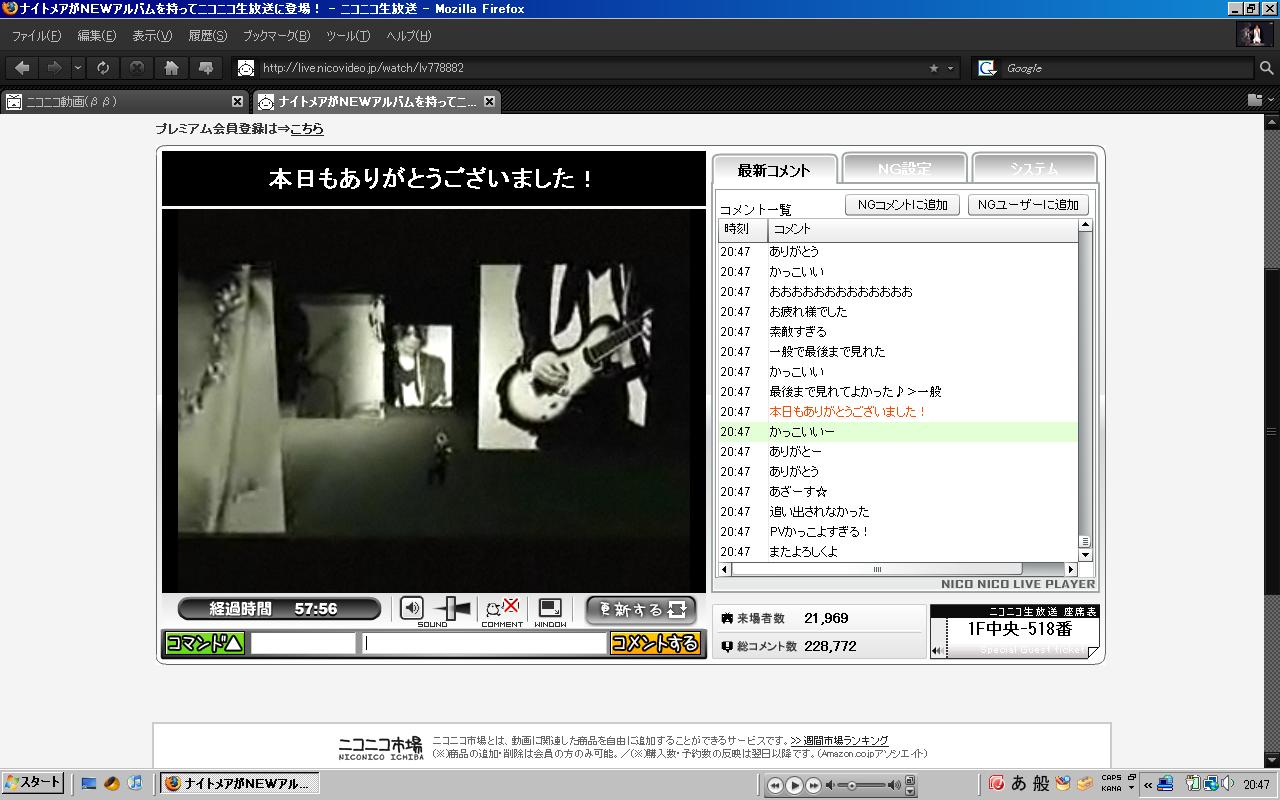1280x800 pixels.
Task: Click the コメント column header
Action: tap(923, 229)
